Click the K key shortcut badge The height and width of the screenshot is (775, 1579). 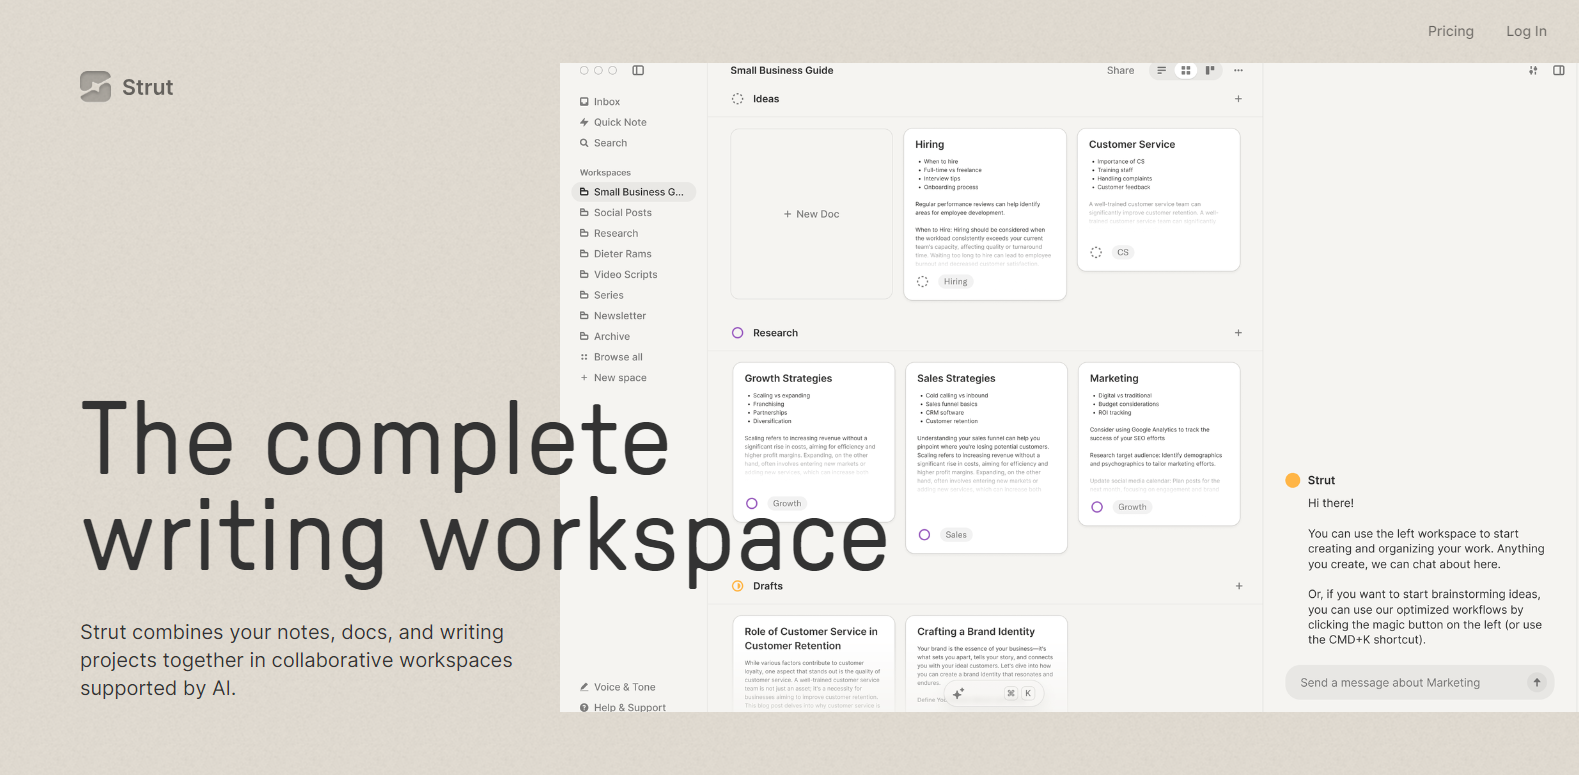[x=1028, y=693]
